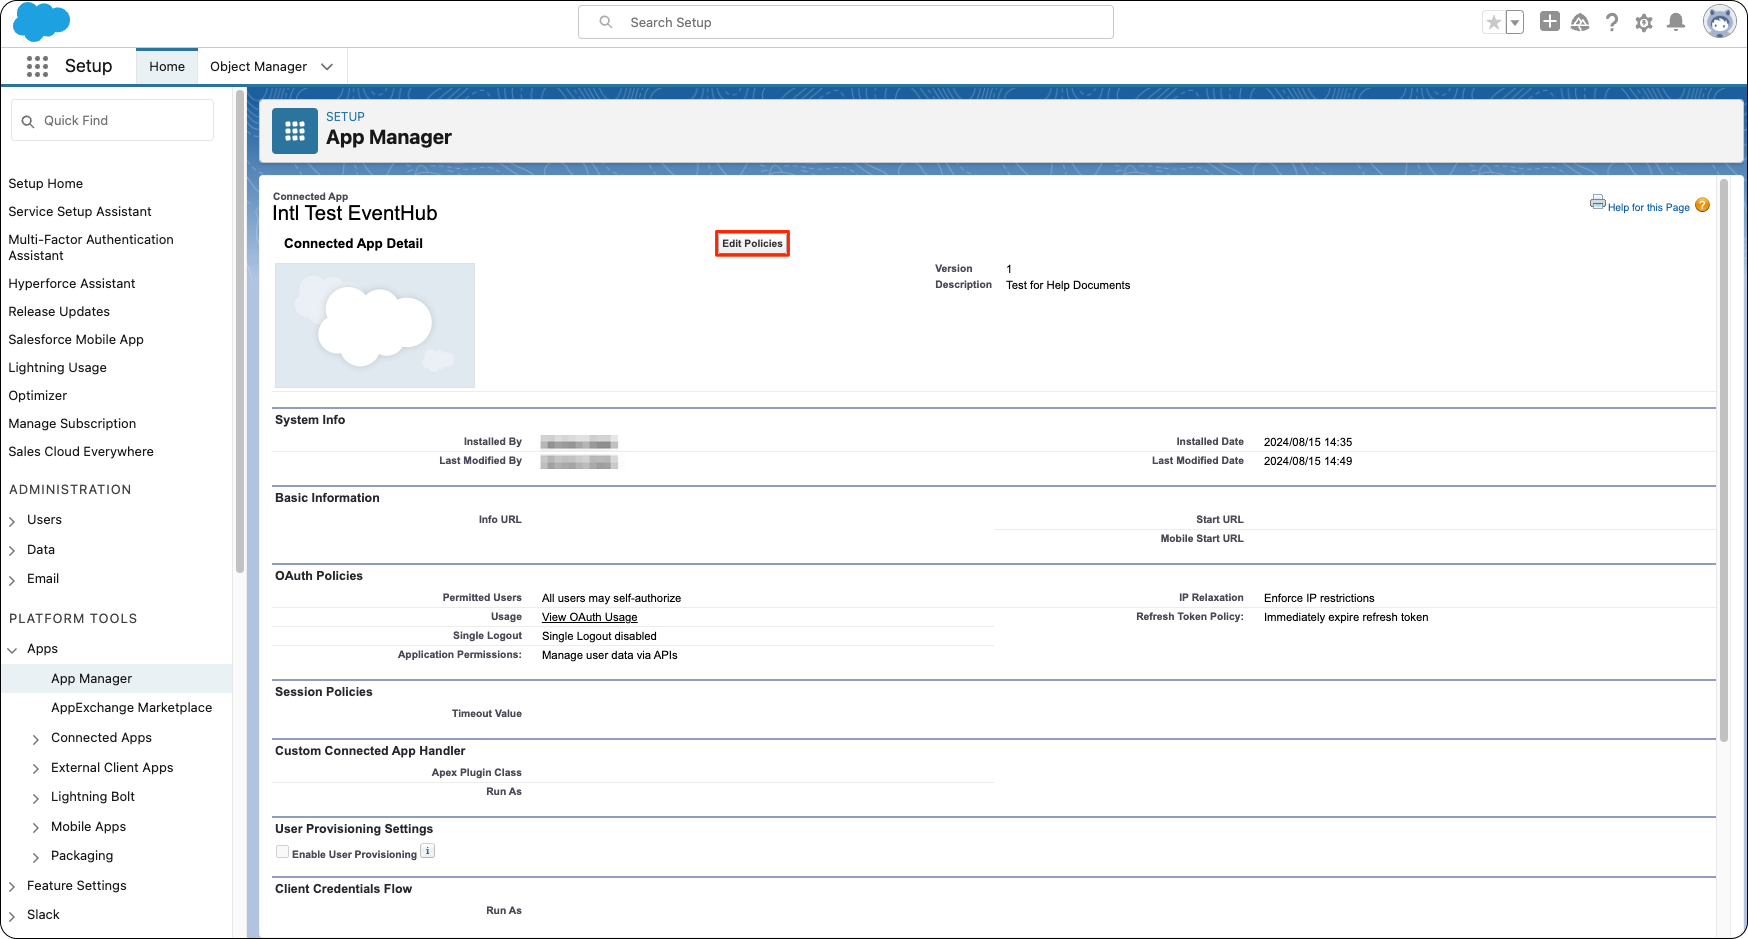The image size is (1748, 939).
Task: Open the Setup gear menu
Action: (1644, 22)
